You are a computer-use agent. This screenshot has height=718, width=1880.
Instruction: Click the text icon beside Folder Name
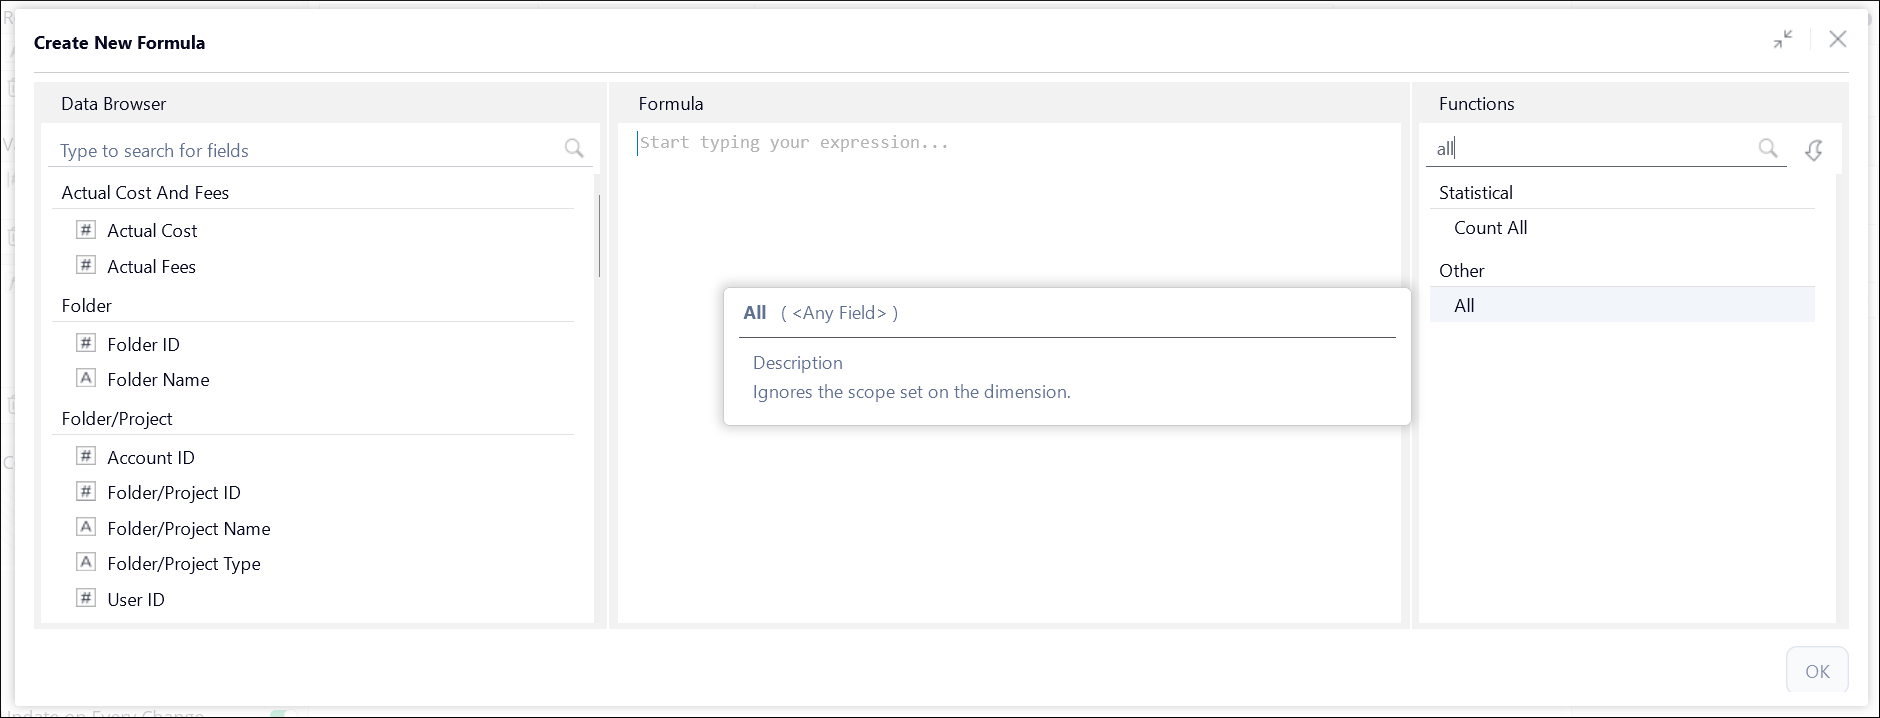pyautogui.click(x=86, y=378)
